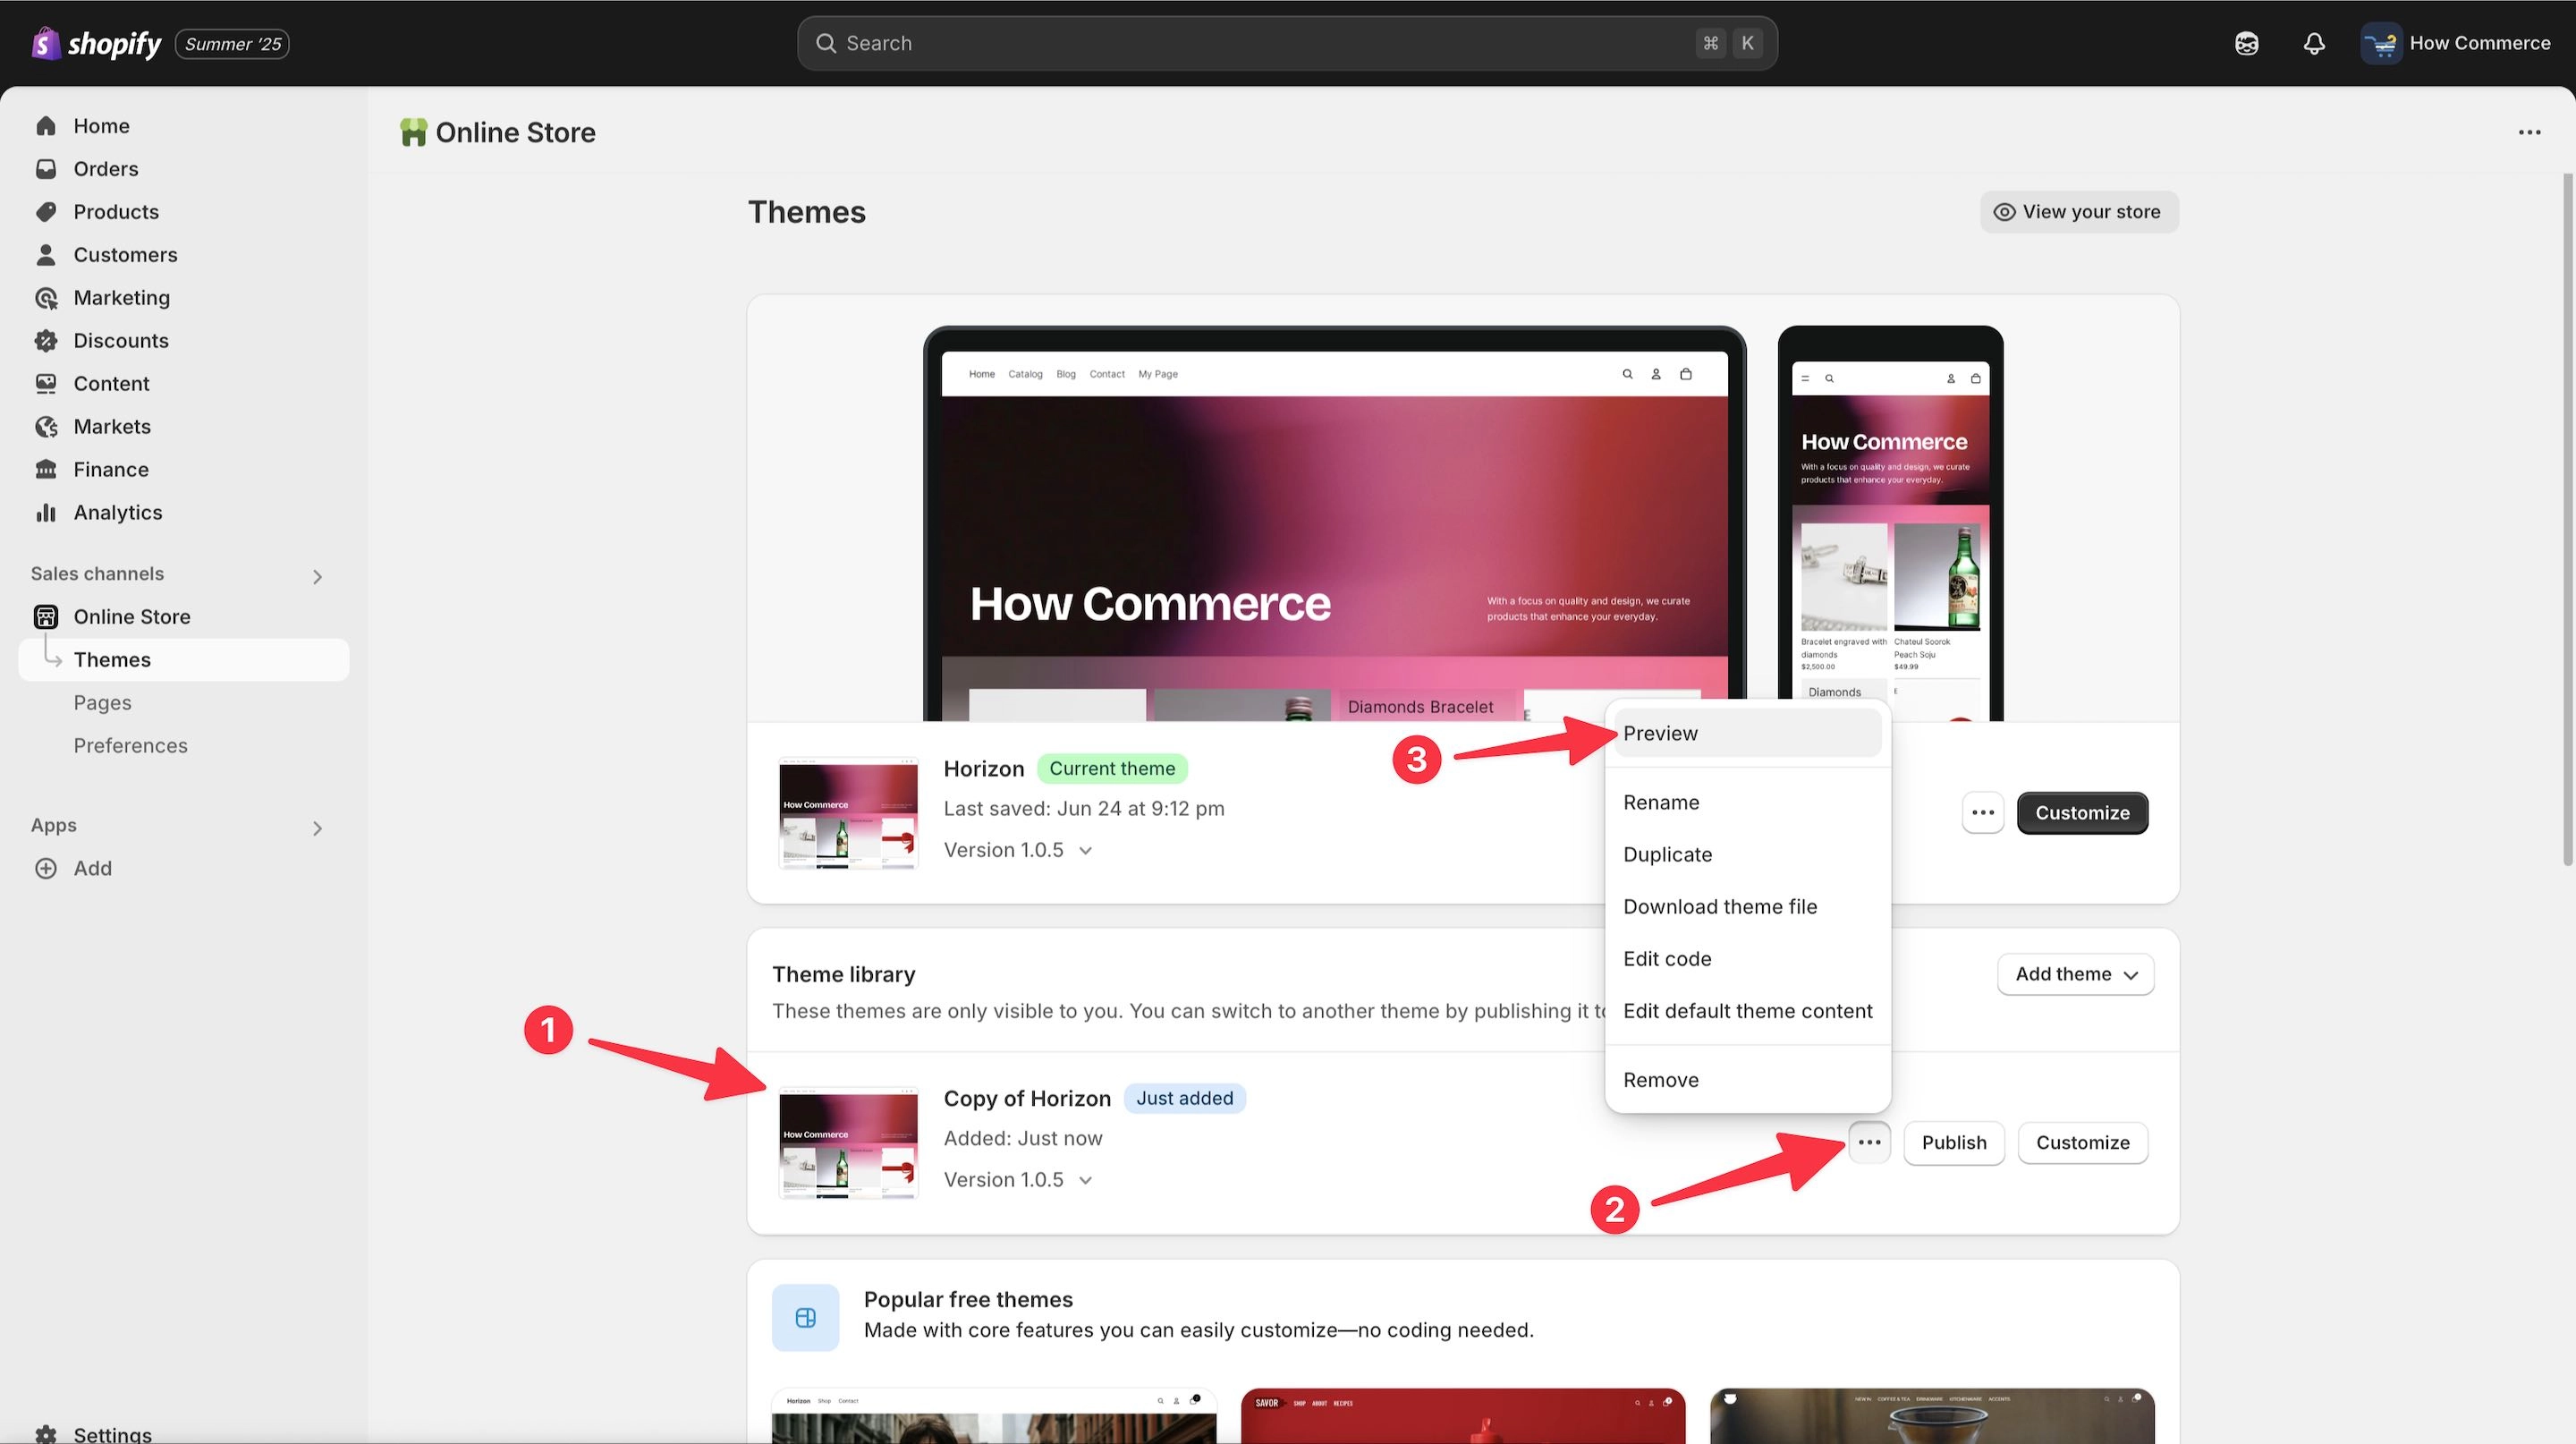Expand the Sales channels section
Screen dimensions: 2576x1444
317,577
